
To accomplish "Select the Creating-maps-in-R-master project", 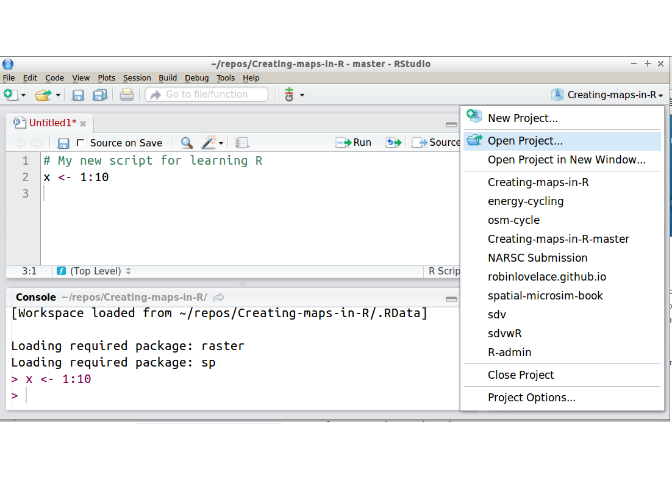I will (x=562, y=239).
